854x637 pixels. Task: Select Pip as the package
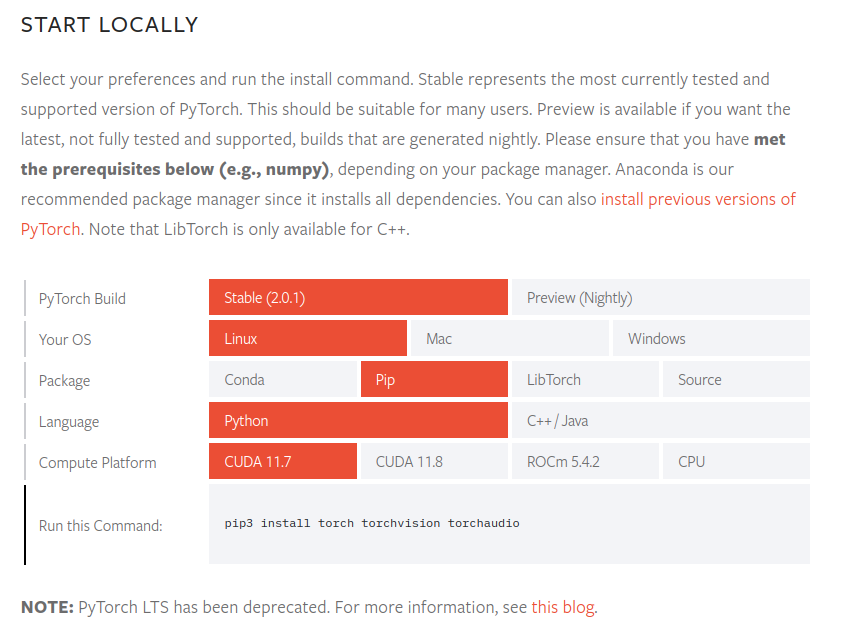(x=433, y=380)
